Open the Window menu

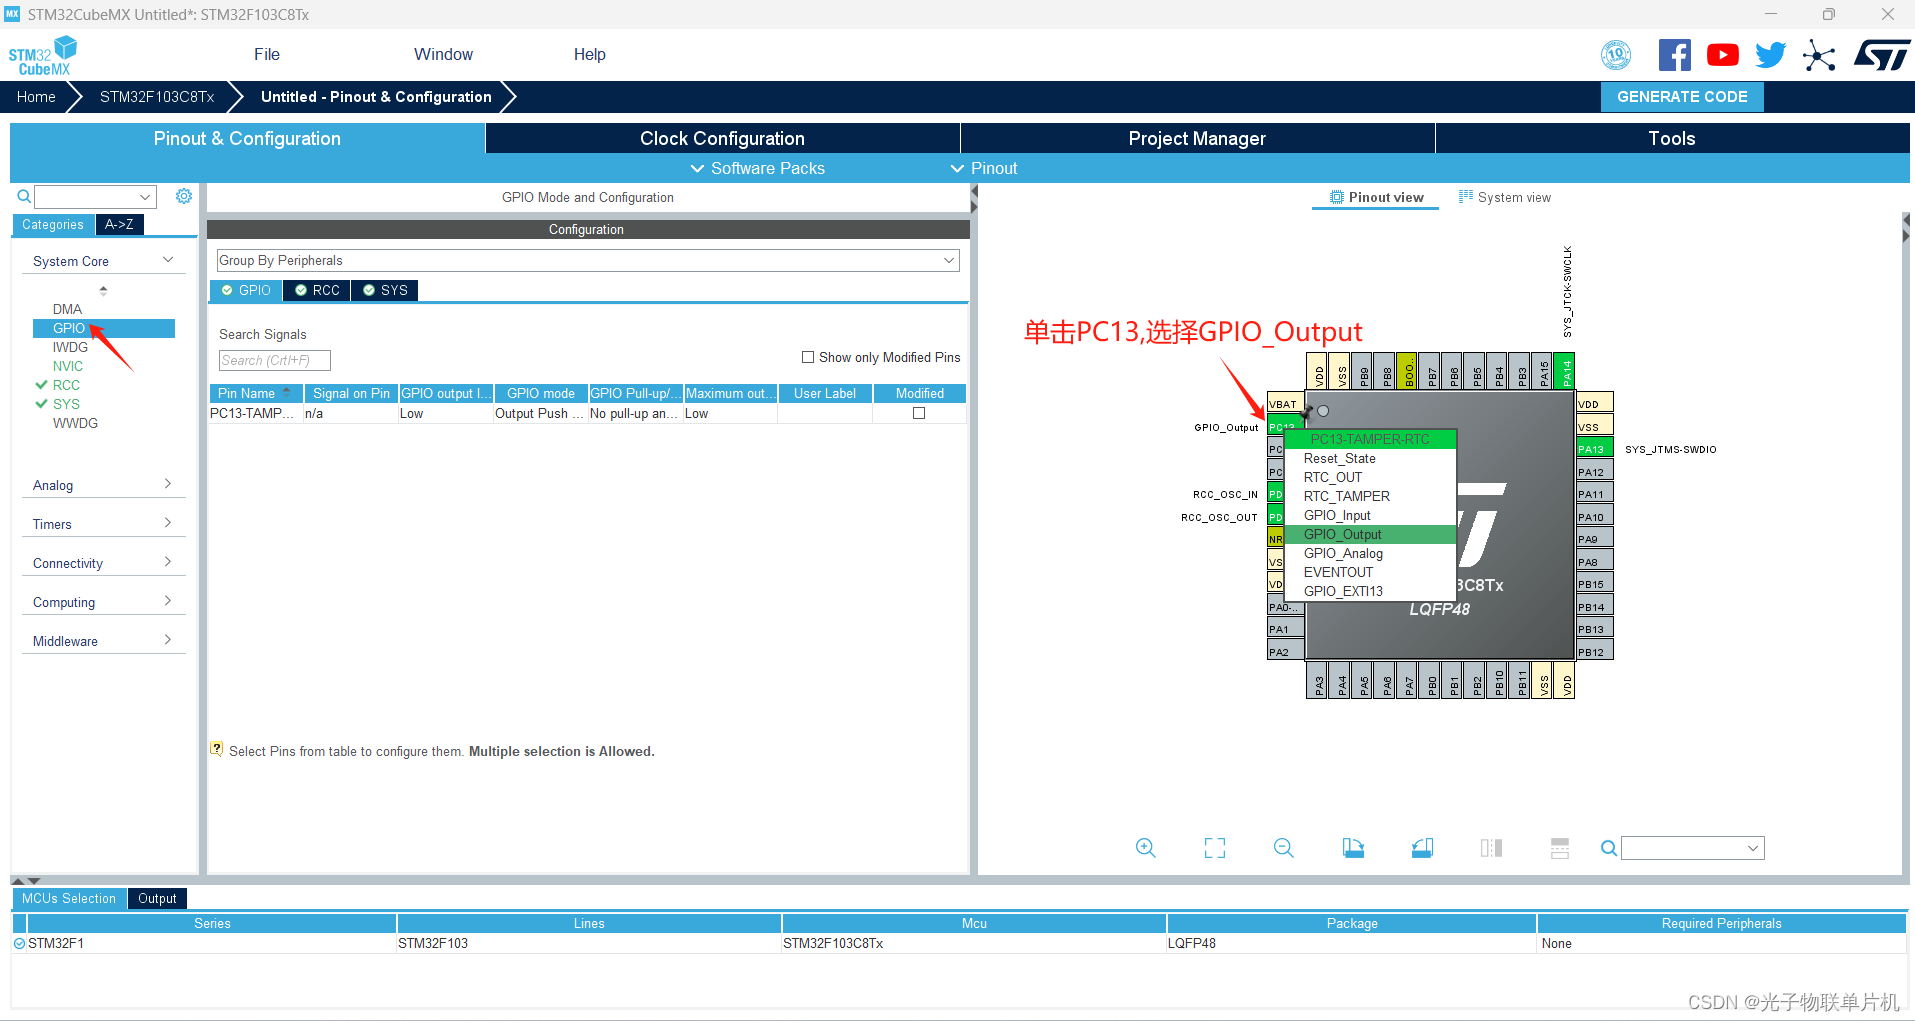coord(443,54)
